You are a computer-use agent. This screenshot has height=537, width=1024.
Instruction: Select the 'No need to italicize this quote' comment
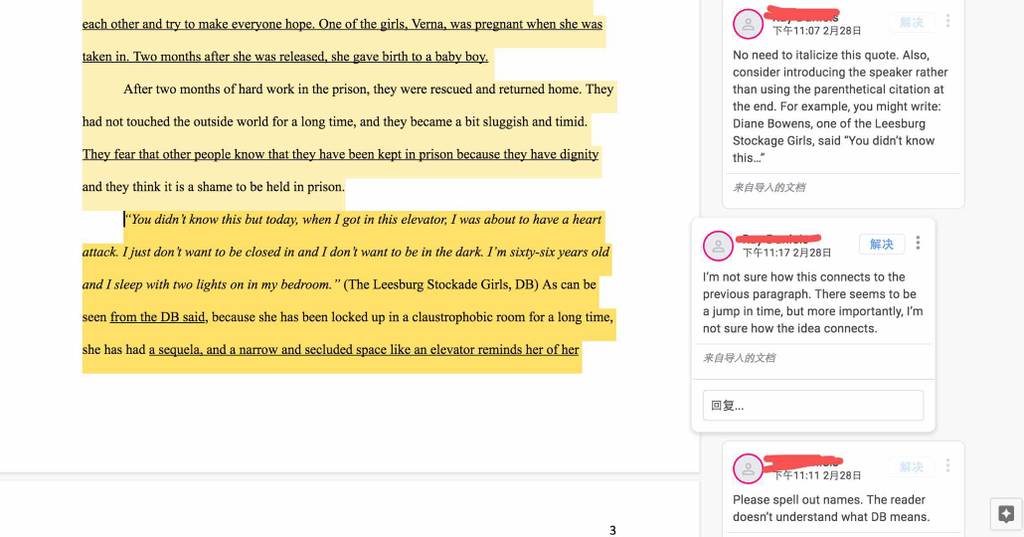click(x=840, y=106)
